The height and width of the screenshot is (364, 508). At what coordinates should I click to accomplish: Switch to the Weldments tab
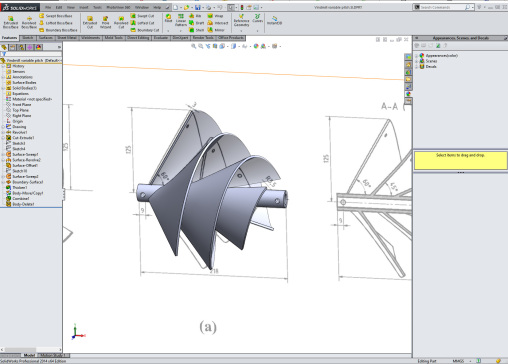coord(91,38)
